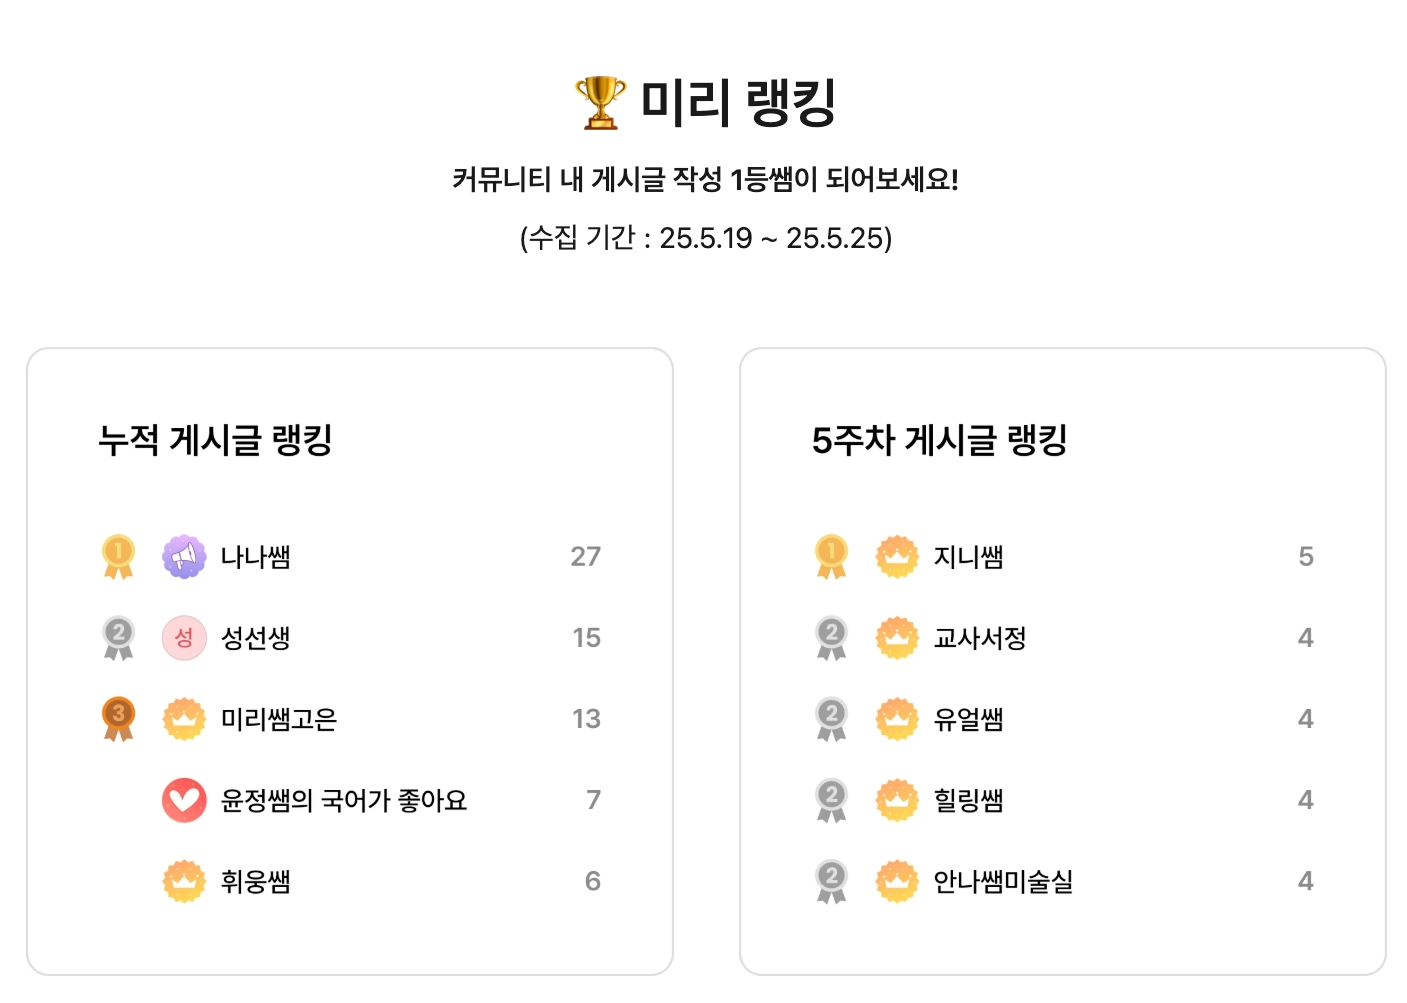This screenshot has width=1407, height=1003.
Task: Click the heart avatar of 윤정쌤의 국어가 좋아요
Action: 184,800
